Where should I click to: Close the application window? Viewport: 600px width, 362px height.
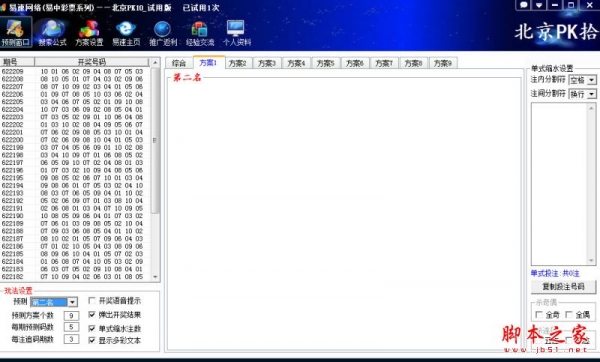pos(590,5)
